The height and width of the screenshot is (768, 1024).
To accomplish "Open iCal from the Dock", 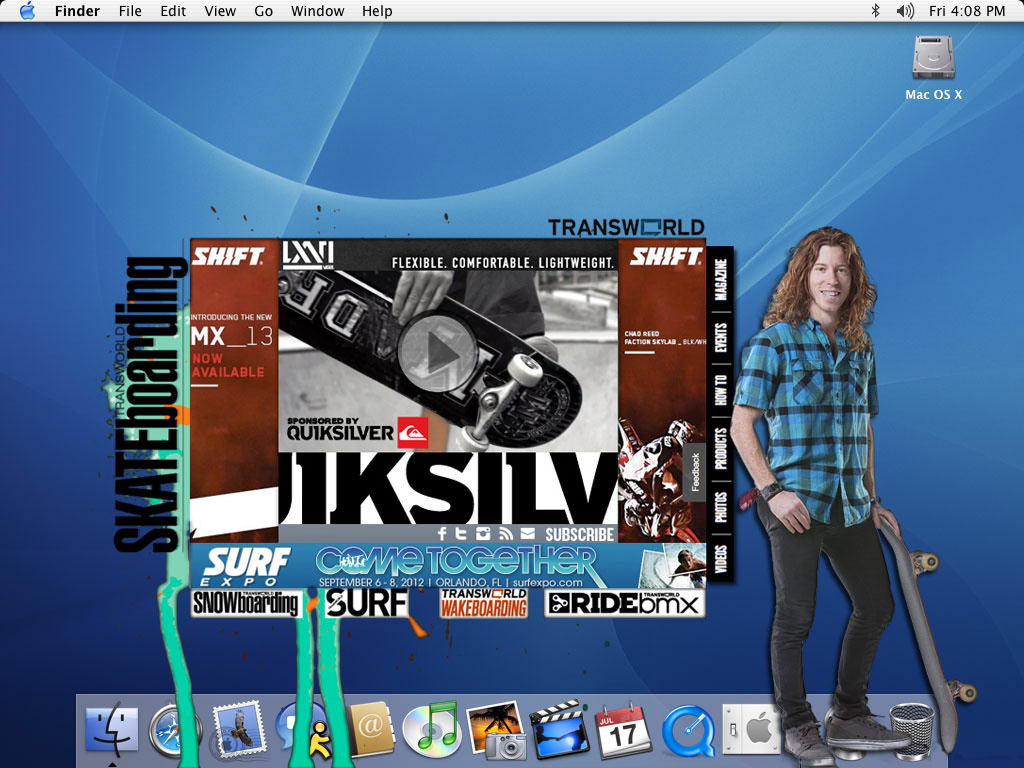I will click(x=623, y=729).
